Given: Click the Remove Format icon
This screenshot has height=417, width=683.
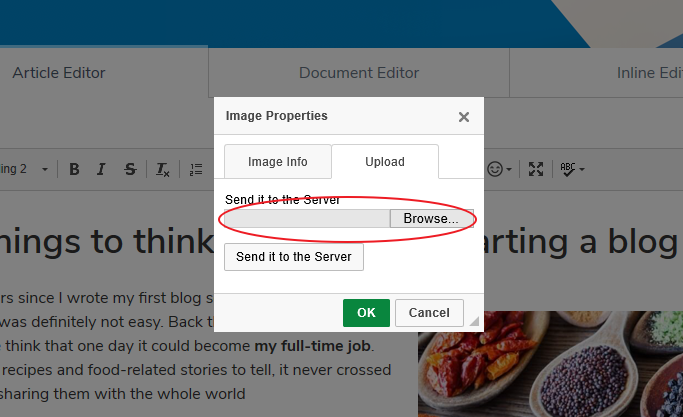Looking at the screenshot, I should point(162,169).
